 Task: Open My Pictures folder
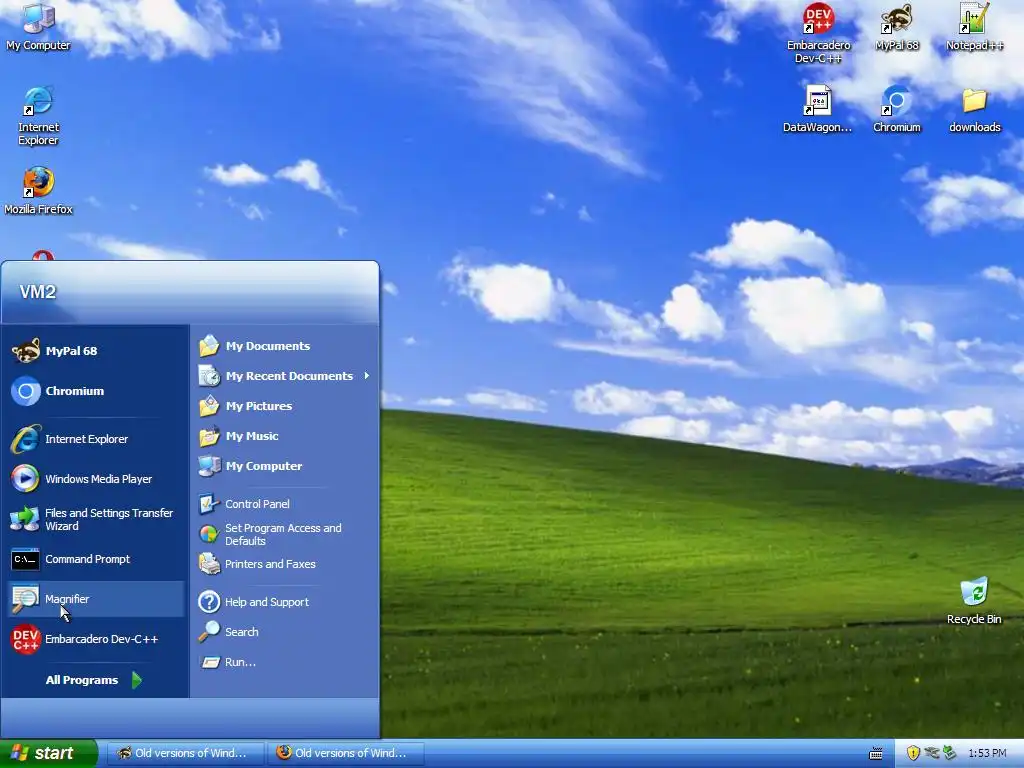click(x=285, y=406)
